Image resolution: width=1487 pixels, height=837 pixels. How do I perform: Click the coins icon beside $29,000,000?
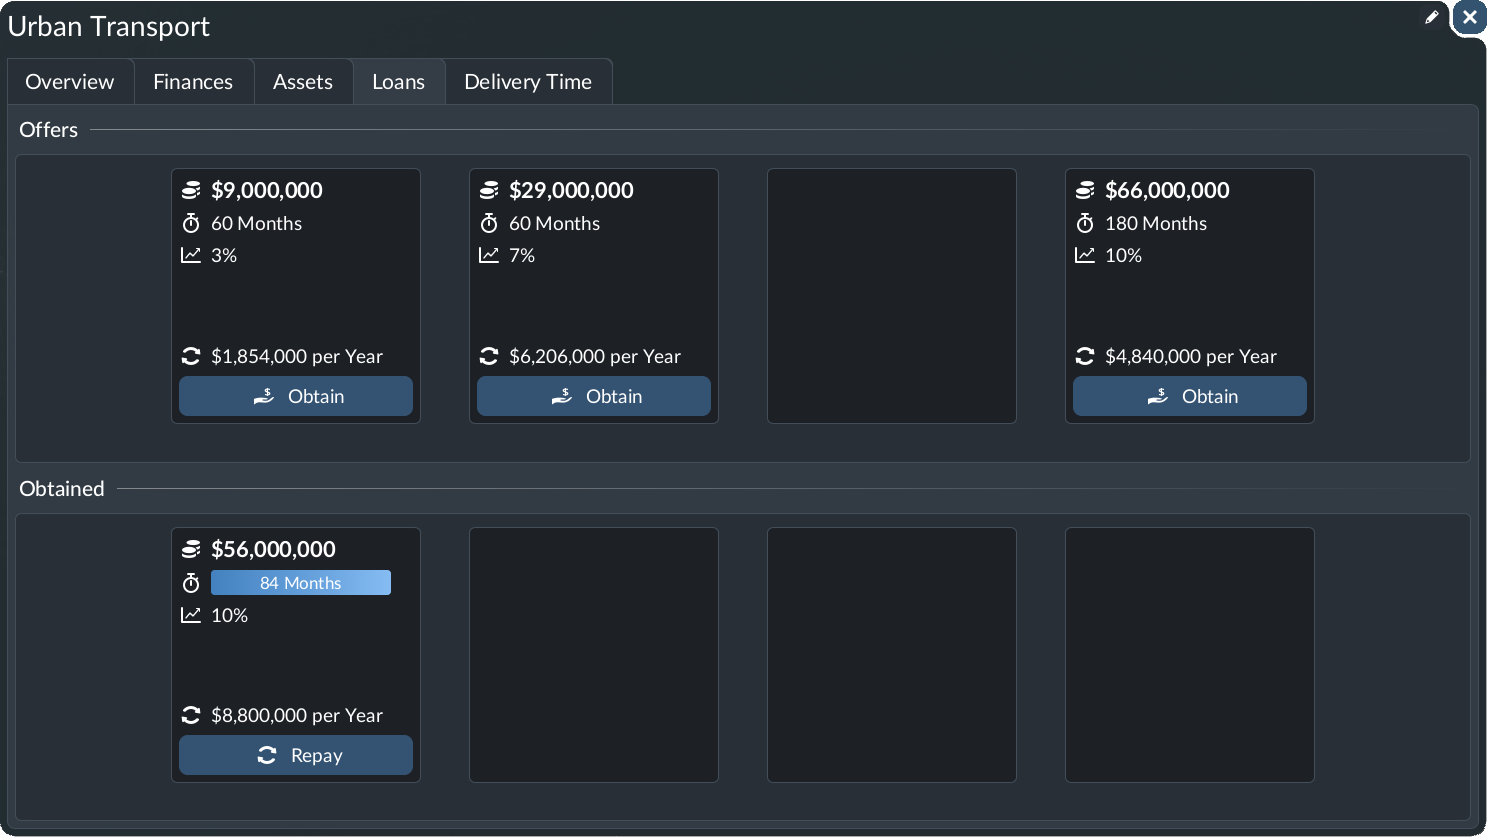coord(489,190)
